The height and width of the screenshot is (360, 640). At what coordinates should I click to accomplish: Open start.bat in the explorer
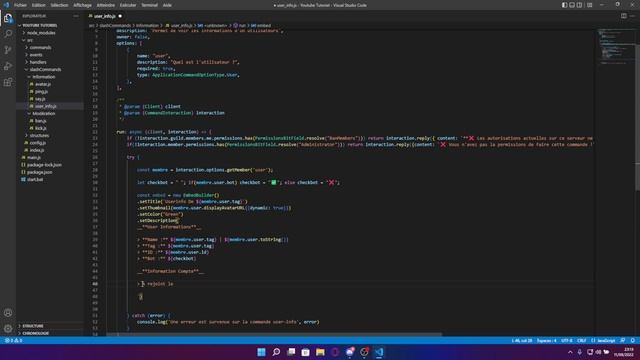pyautogui.click(x=49, y=180)
